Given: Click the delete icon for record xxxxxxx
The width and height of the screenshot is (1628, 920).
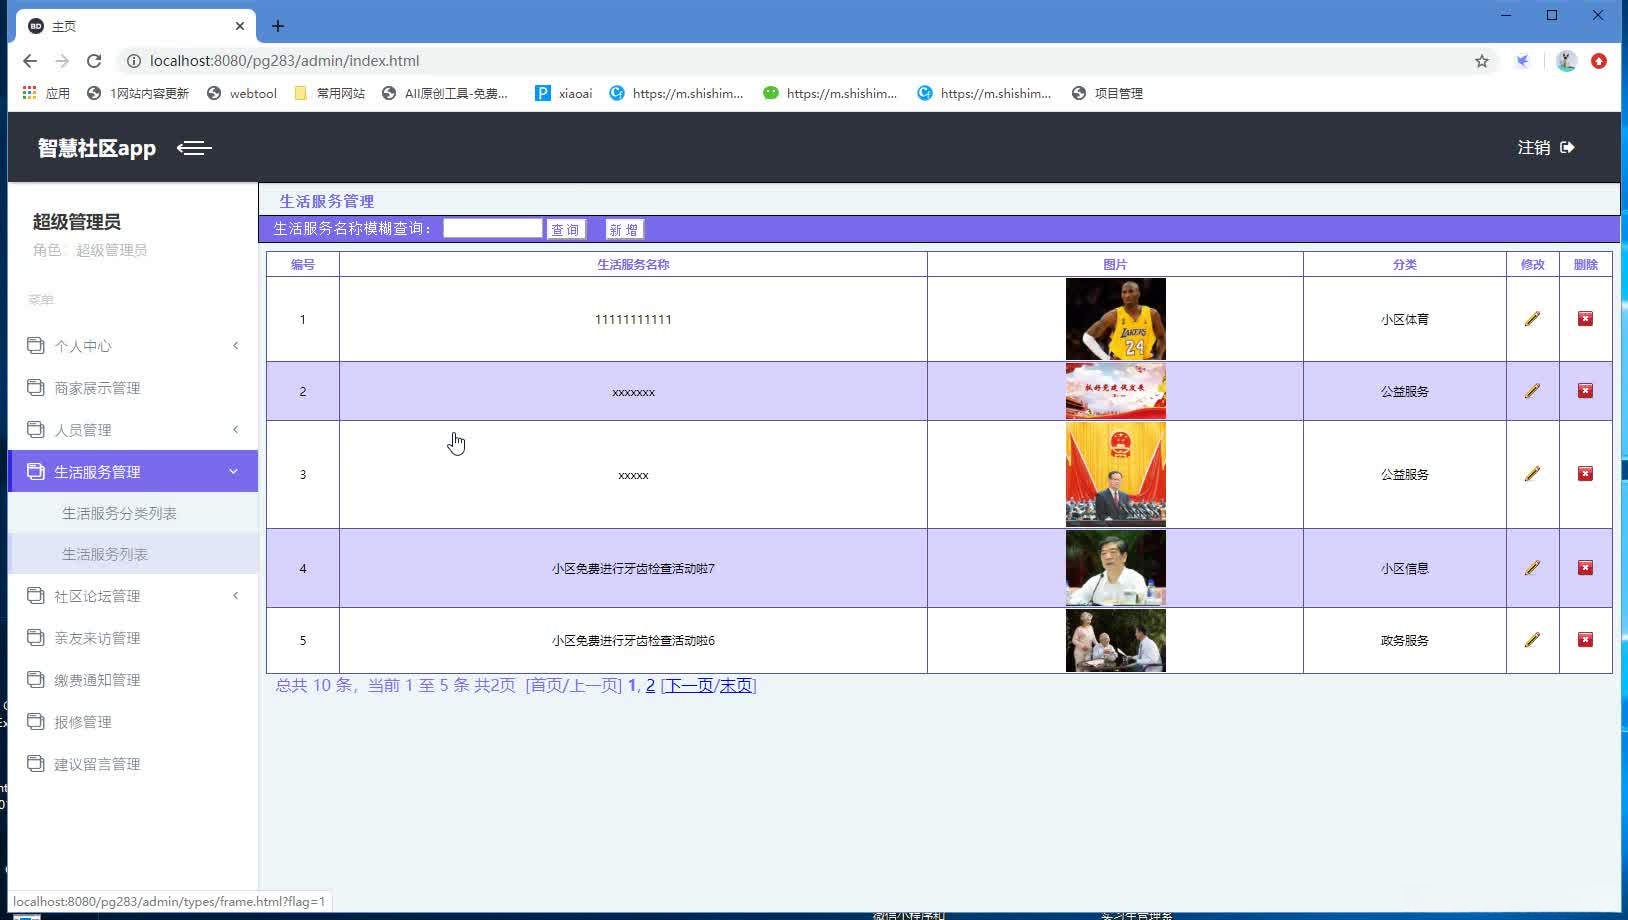Looking at the screenshot, I should point(1586,391).
